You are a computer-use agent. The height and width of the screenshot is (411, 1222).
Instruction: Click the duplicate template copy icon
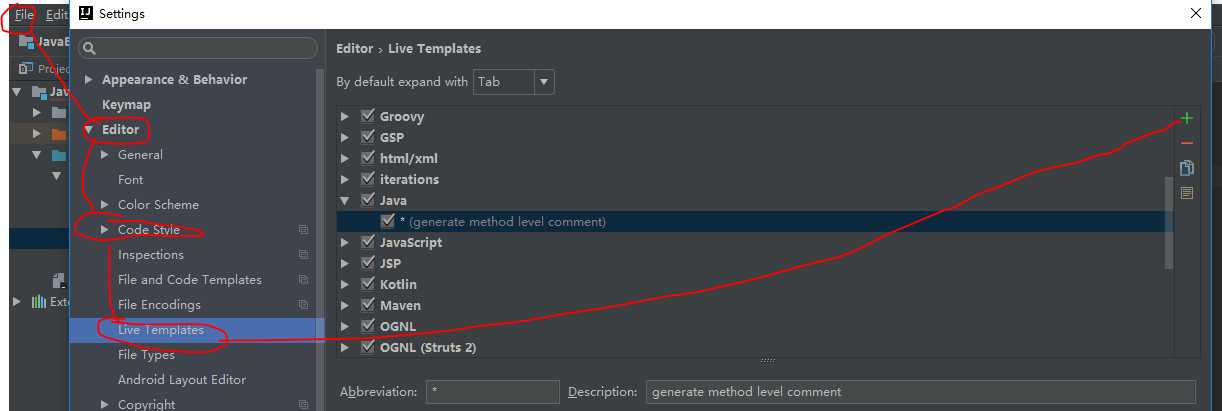(1187, 168)
